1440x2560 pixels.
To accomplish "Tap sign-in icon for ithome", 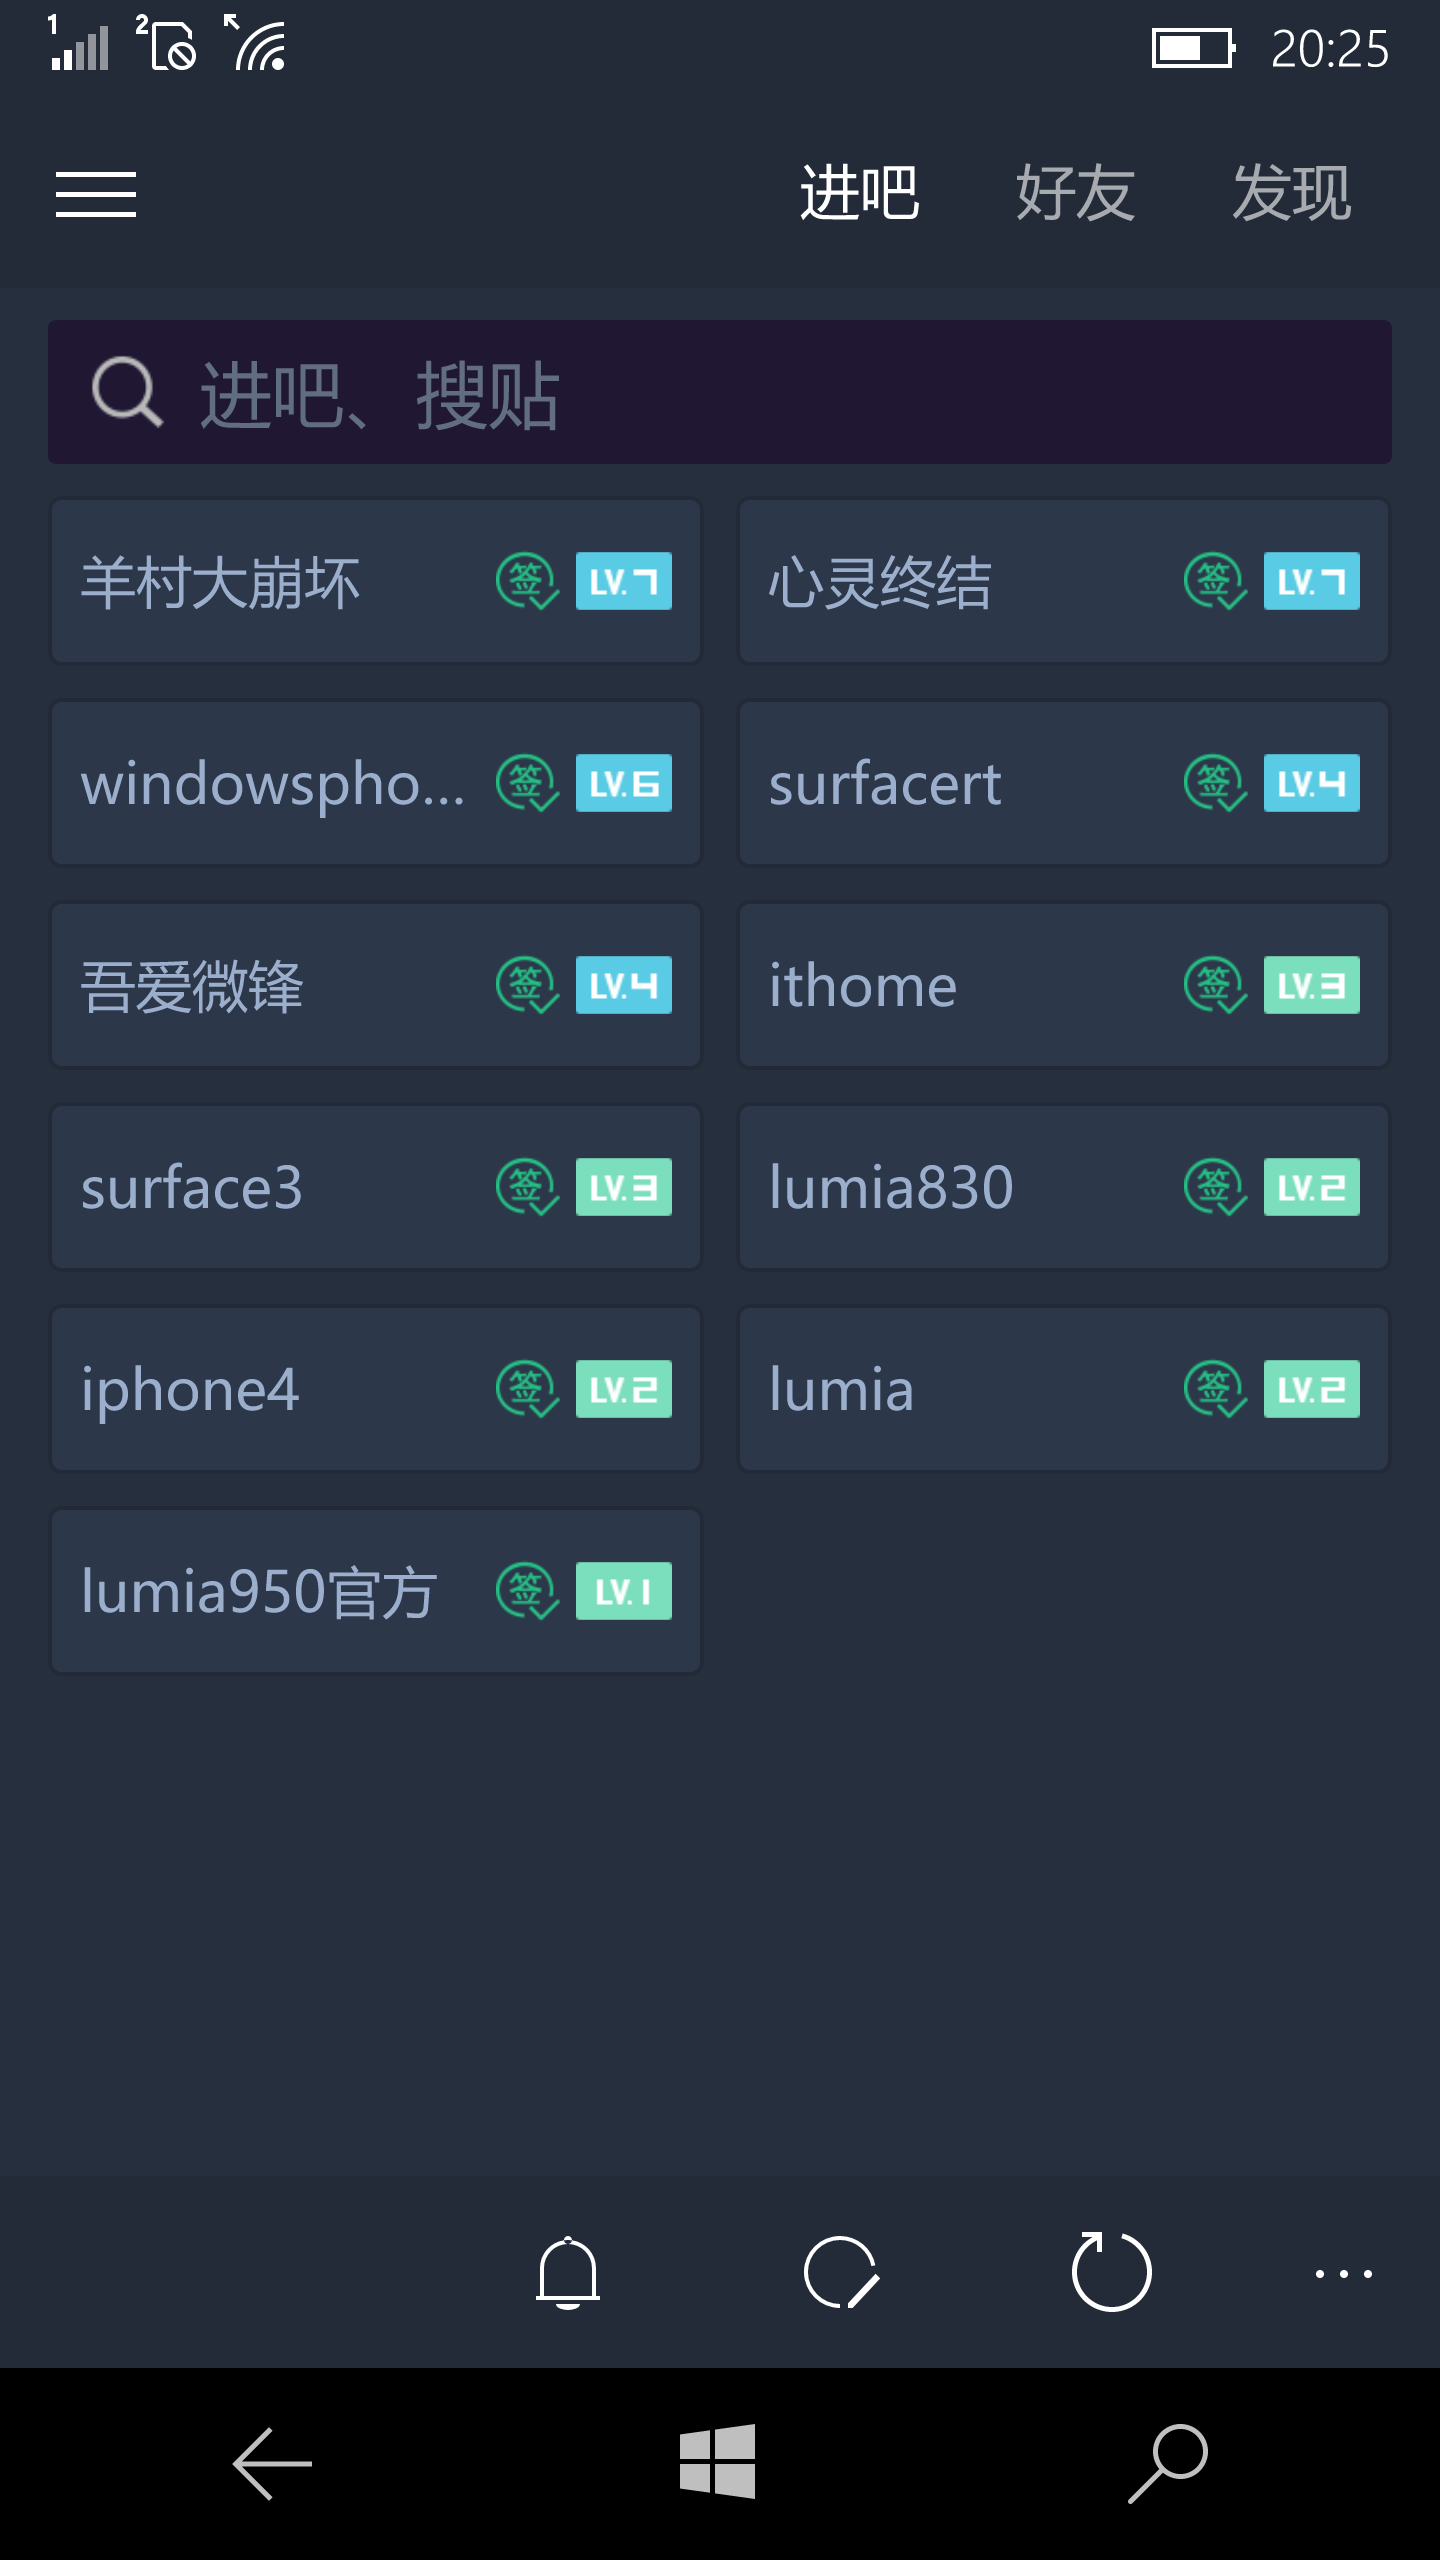I will [1214, 985].
